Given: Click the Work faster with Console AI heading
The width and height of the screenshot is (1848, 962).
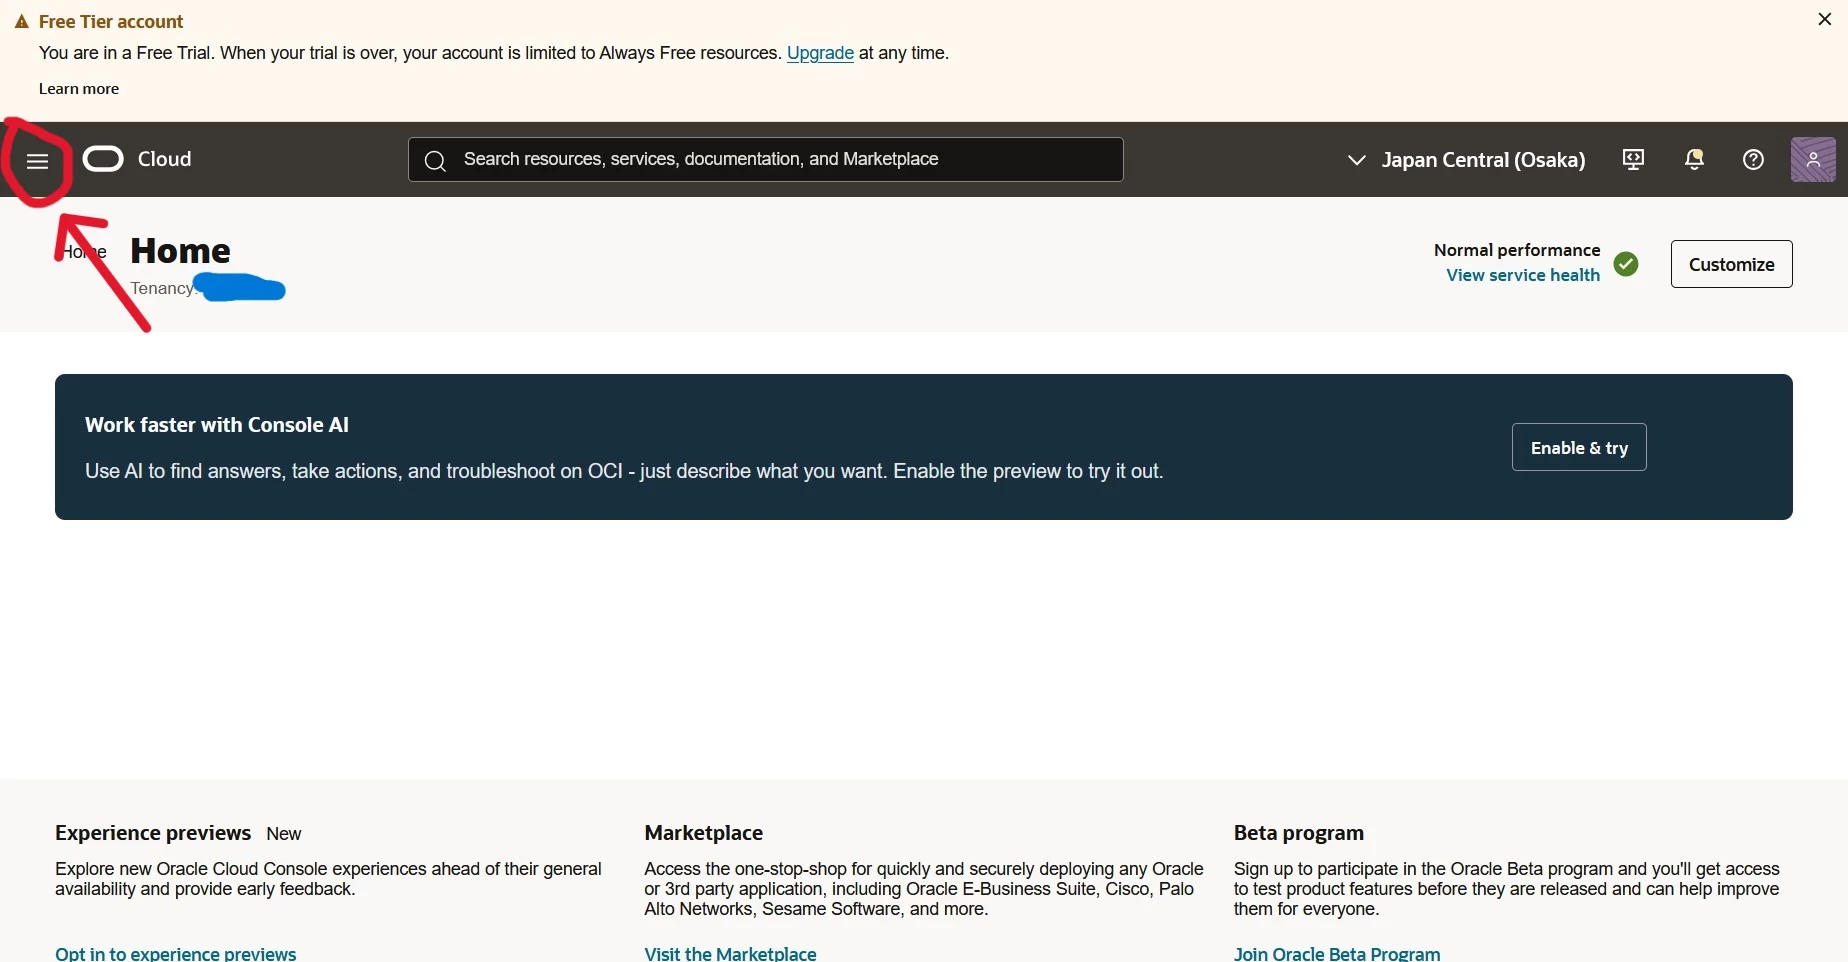Looking at the screenshot, I should point(217,425).
